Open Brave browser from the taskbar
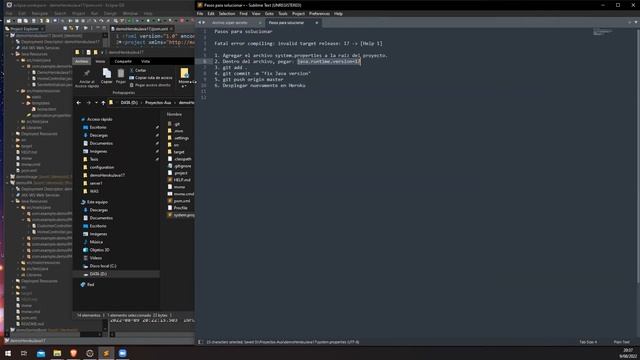 73,353
